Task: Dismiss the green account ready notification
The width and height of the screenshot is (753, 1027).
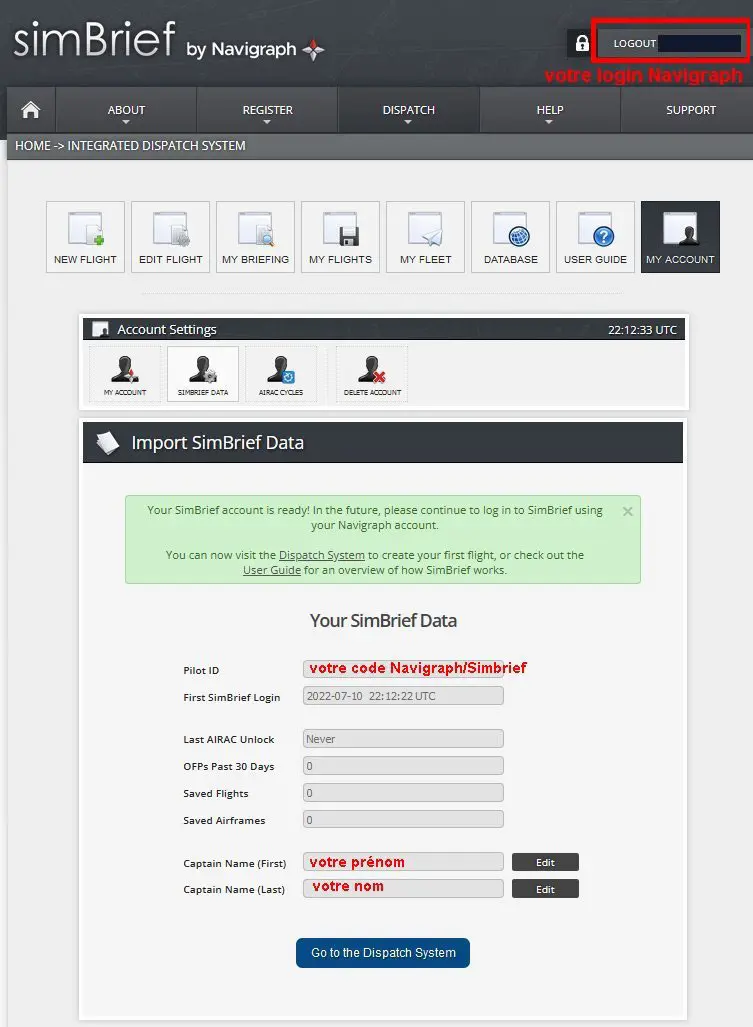Action: pyautogui.click(x=627, y=511)
